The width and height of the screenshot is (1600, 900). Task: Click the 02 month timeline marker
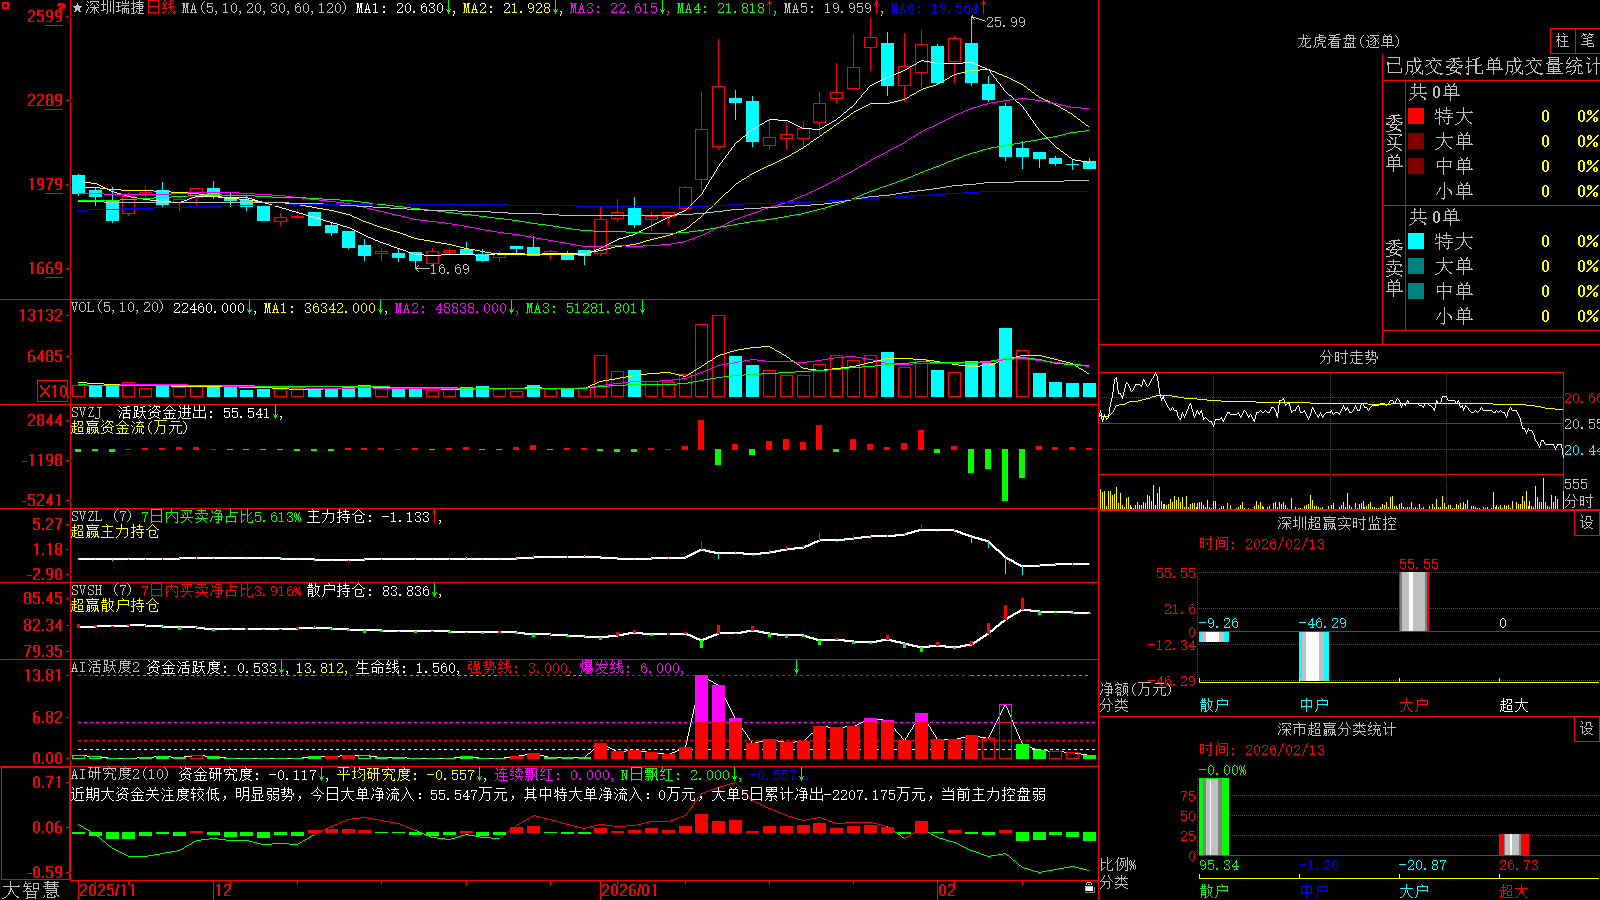(947, 890)
